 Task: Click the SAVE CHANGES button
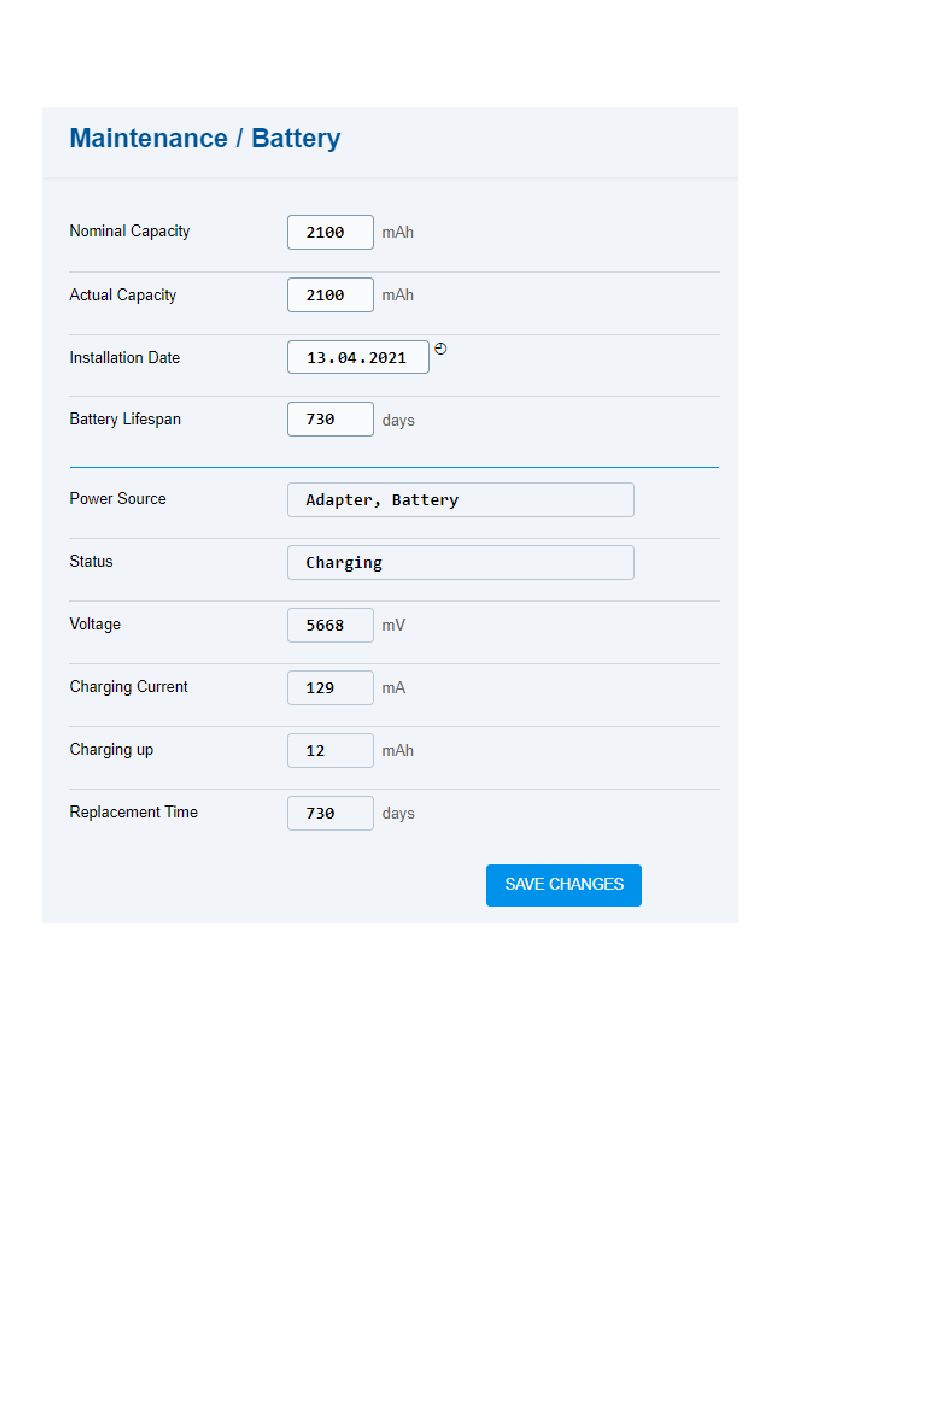(564, 885)
